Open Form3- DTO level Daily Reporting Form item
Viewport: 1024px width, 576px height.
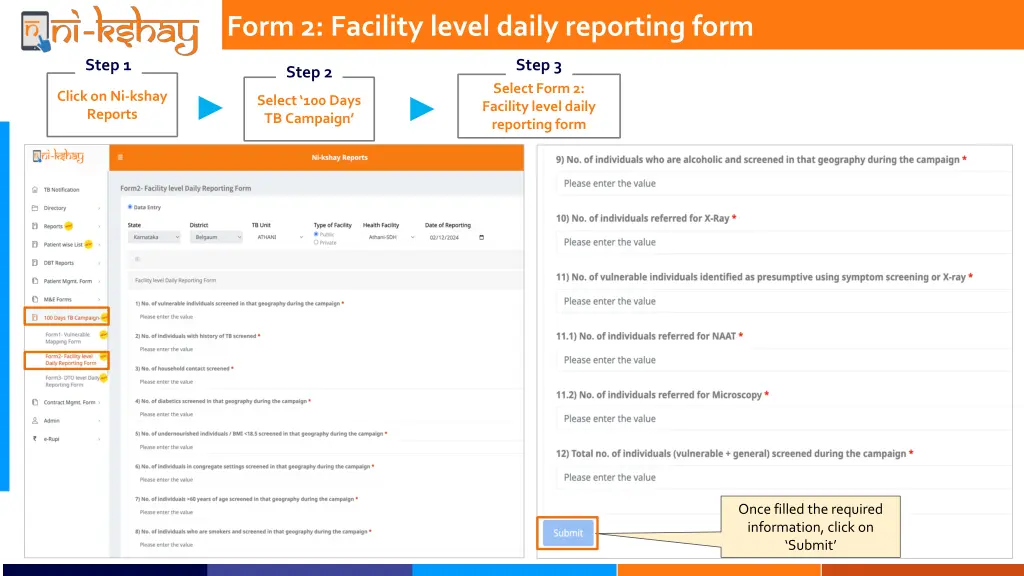tap(72, 381)
